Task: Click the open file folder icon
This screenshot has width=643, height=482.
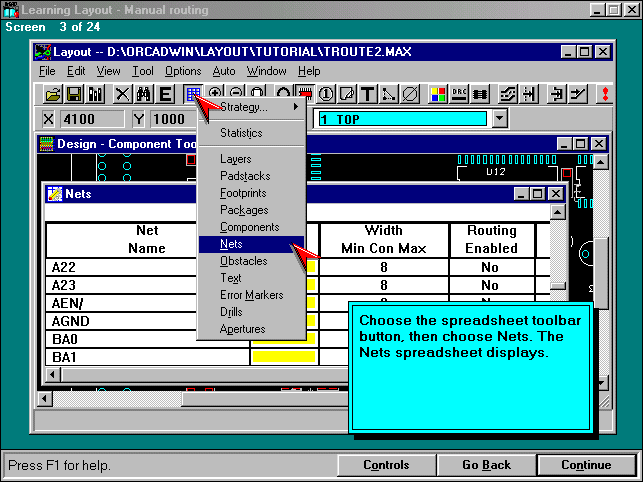Action: pyautogui.click(x=53, y=94)
